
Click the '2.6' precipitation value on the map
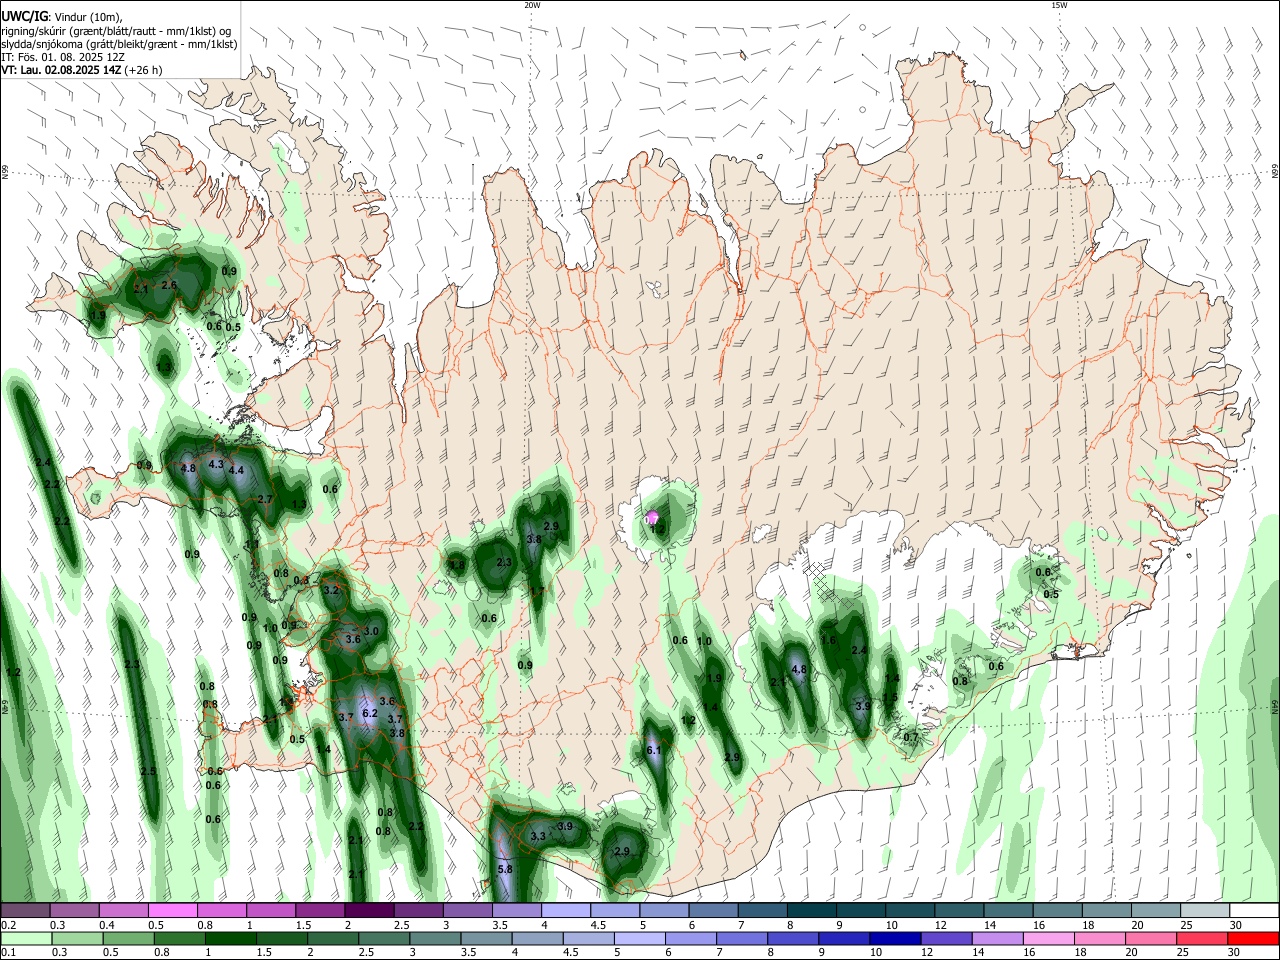click(x=169, y=285)
